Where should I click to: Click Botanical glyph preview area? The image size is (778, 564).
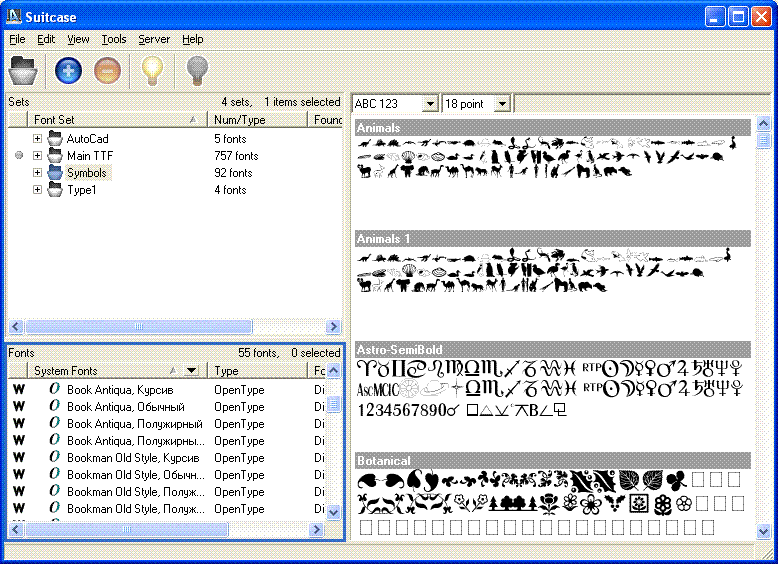551,502
